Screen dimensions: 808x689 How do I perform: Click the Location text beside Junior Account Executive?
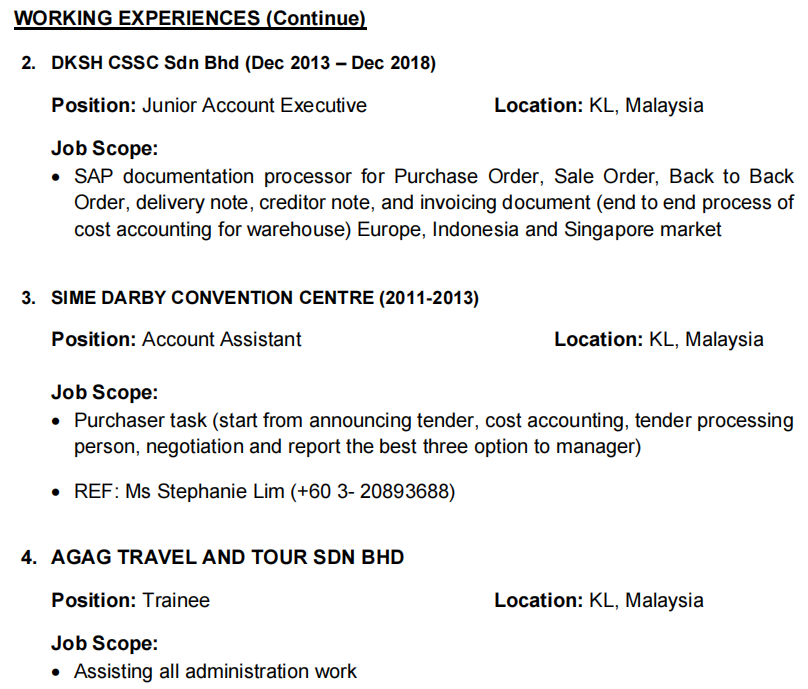tap(598, 105)
